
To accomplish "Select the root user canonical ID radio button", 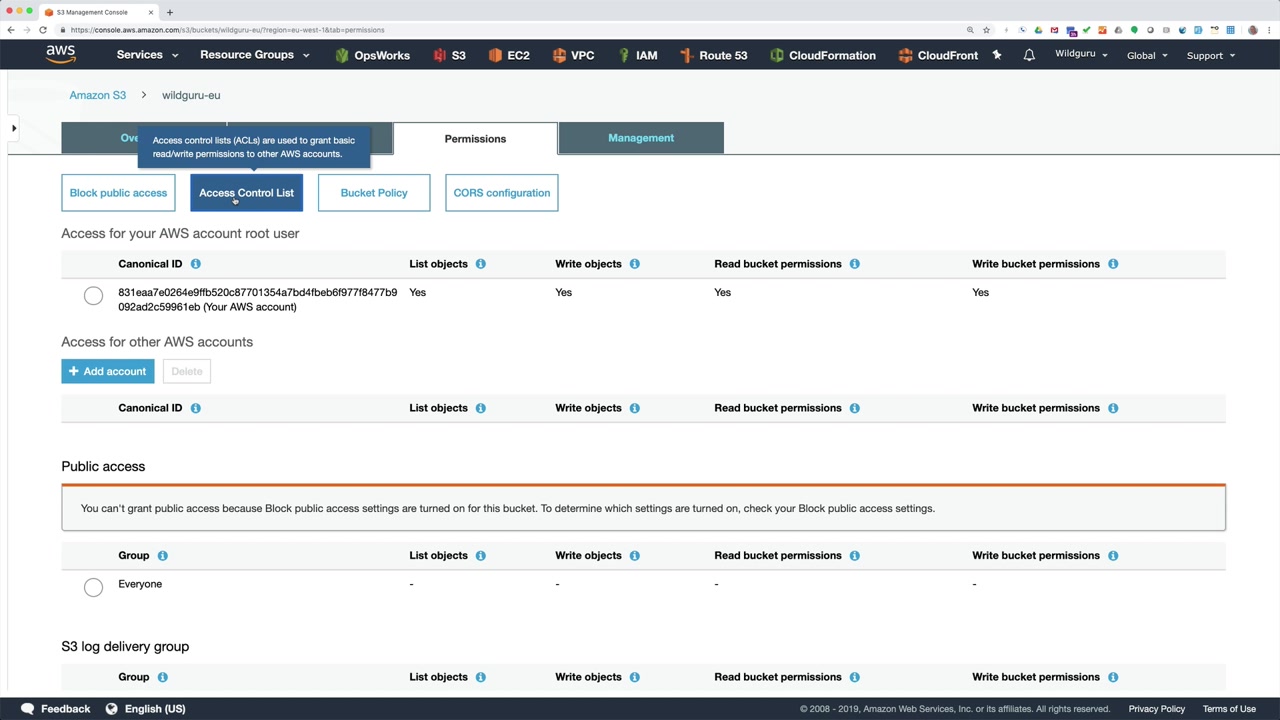I will click(x=93, y=295).
